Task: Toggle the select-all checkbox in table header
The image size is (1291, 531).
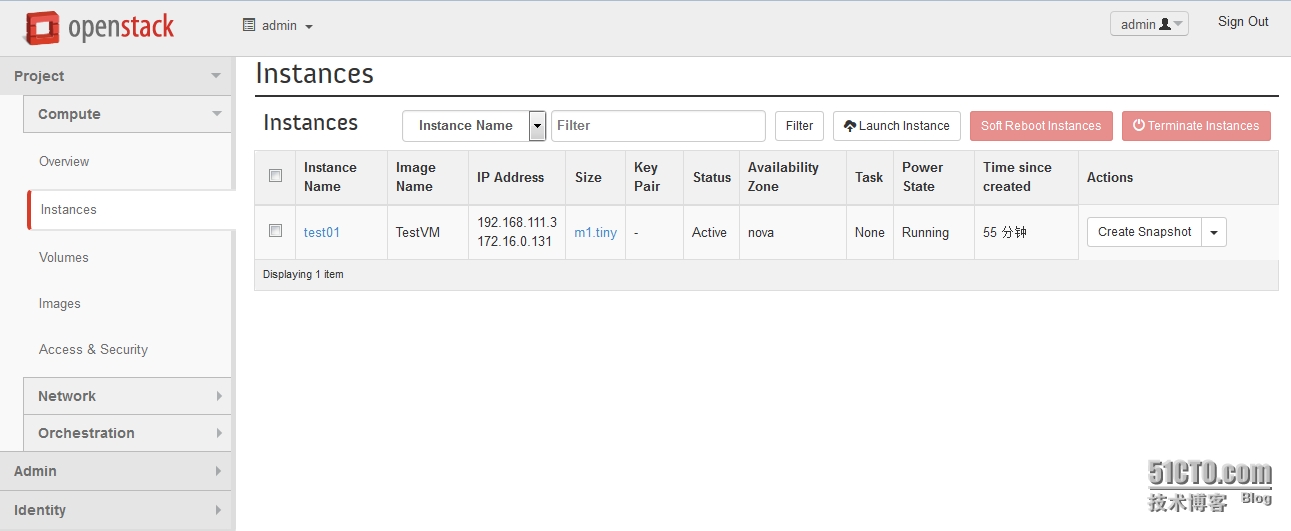Action: [276, 176]
